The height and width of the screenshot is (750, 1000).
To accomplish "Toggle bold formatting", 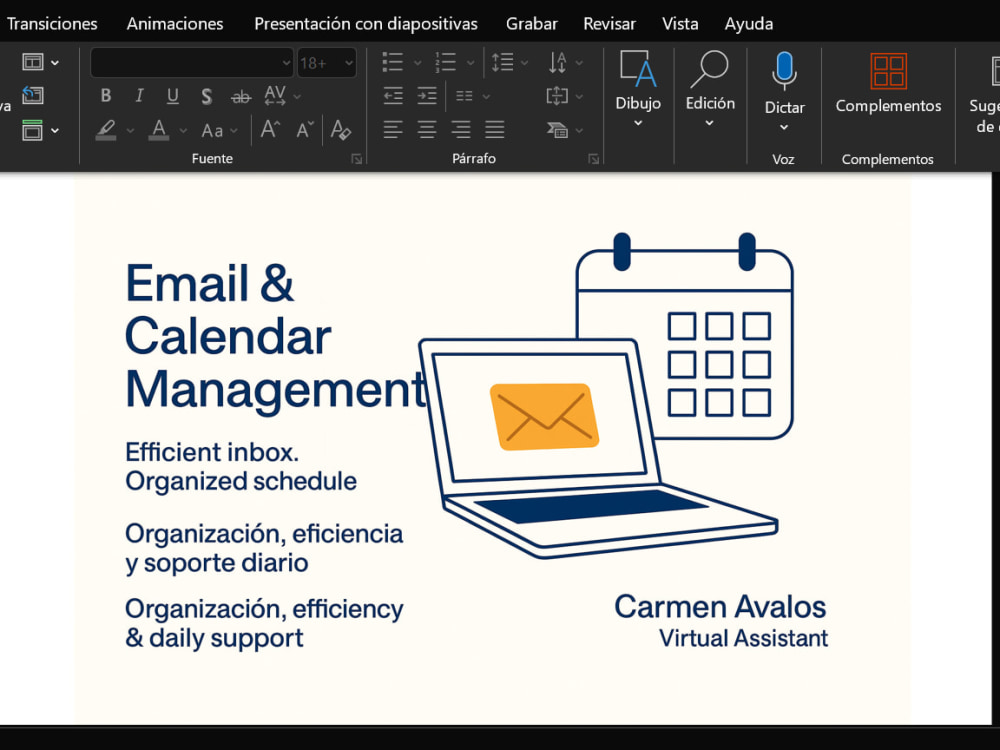I will 106,96.
